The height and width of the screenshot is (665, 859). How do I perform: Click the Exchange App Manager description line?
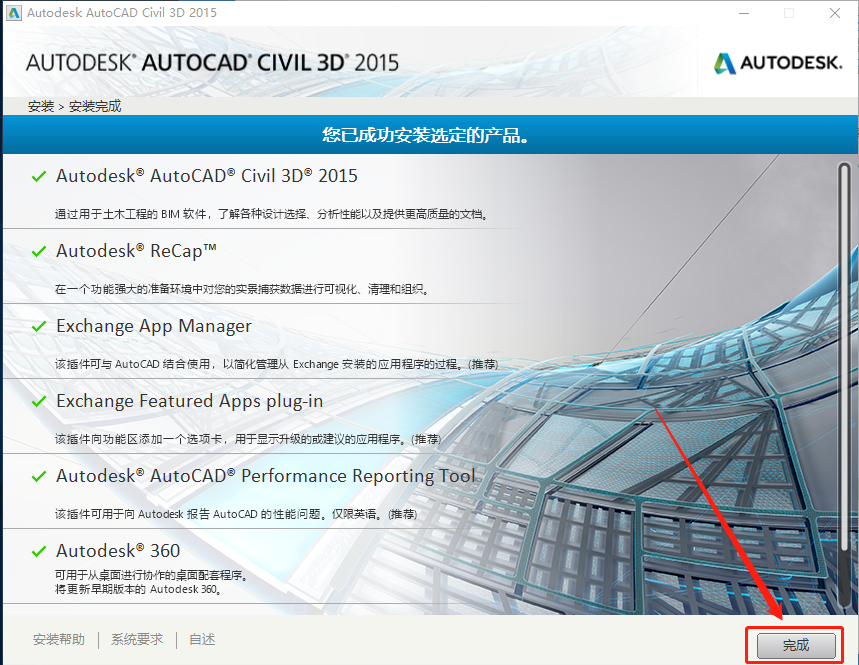tap(277, 364)
